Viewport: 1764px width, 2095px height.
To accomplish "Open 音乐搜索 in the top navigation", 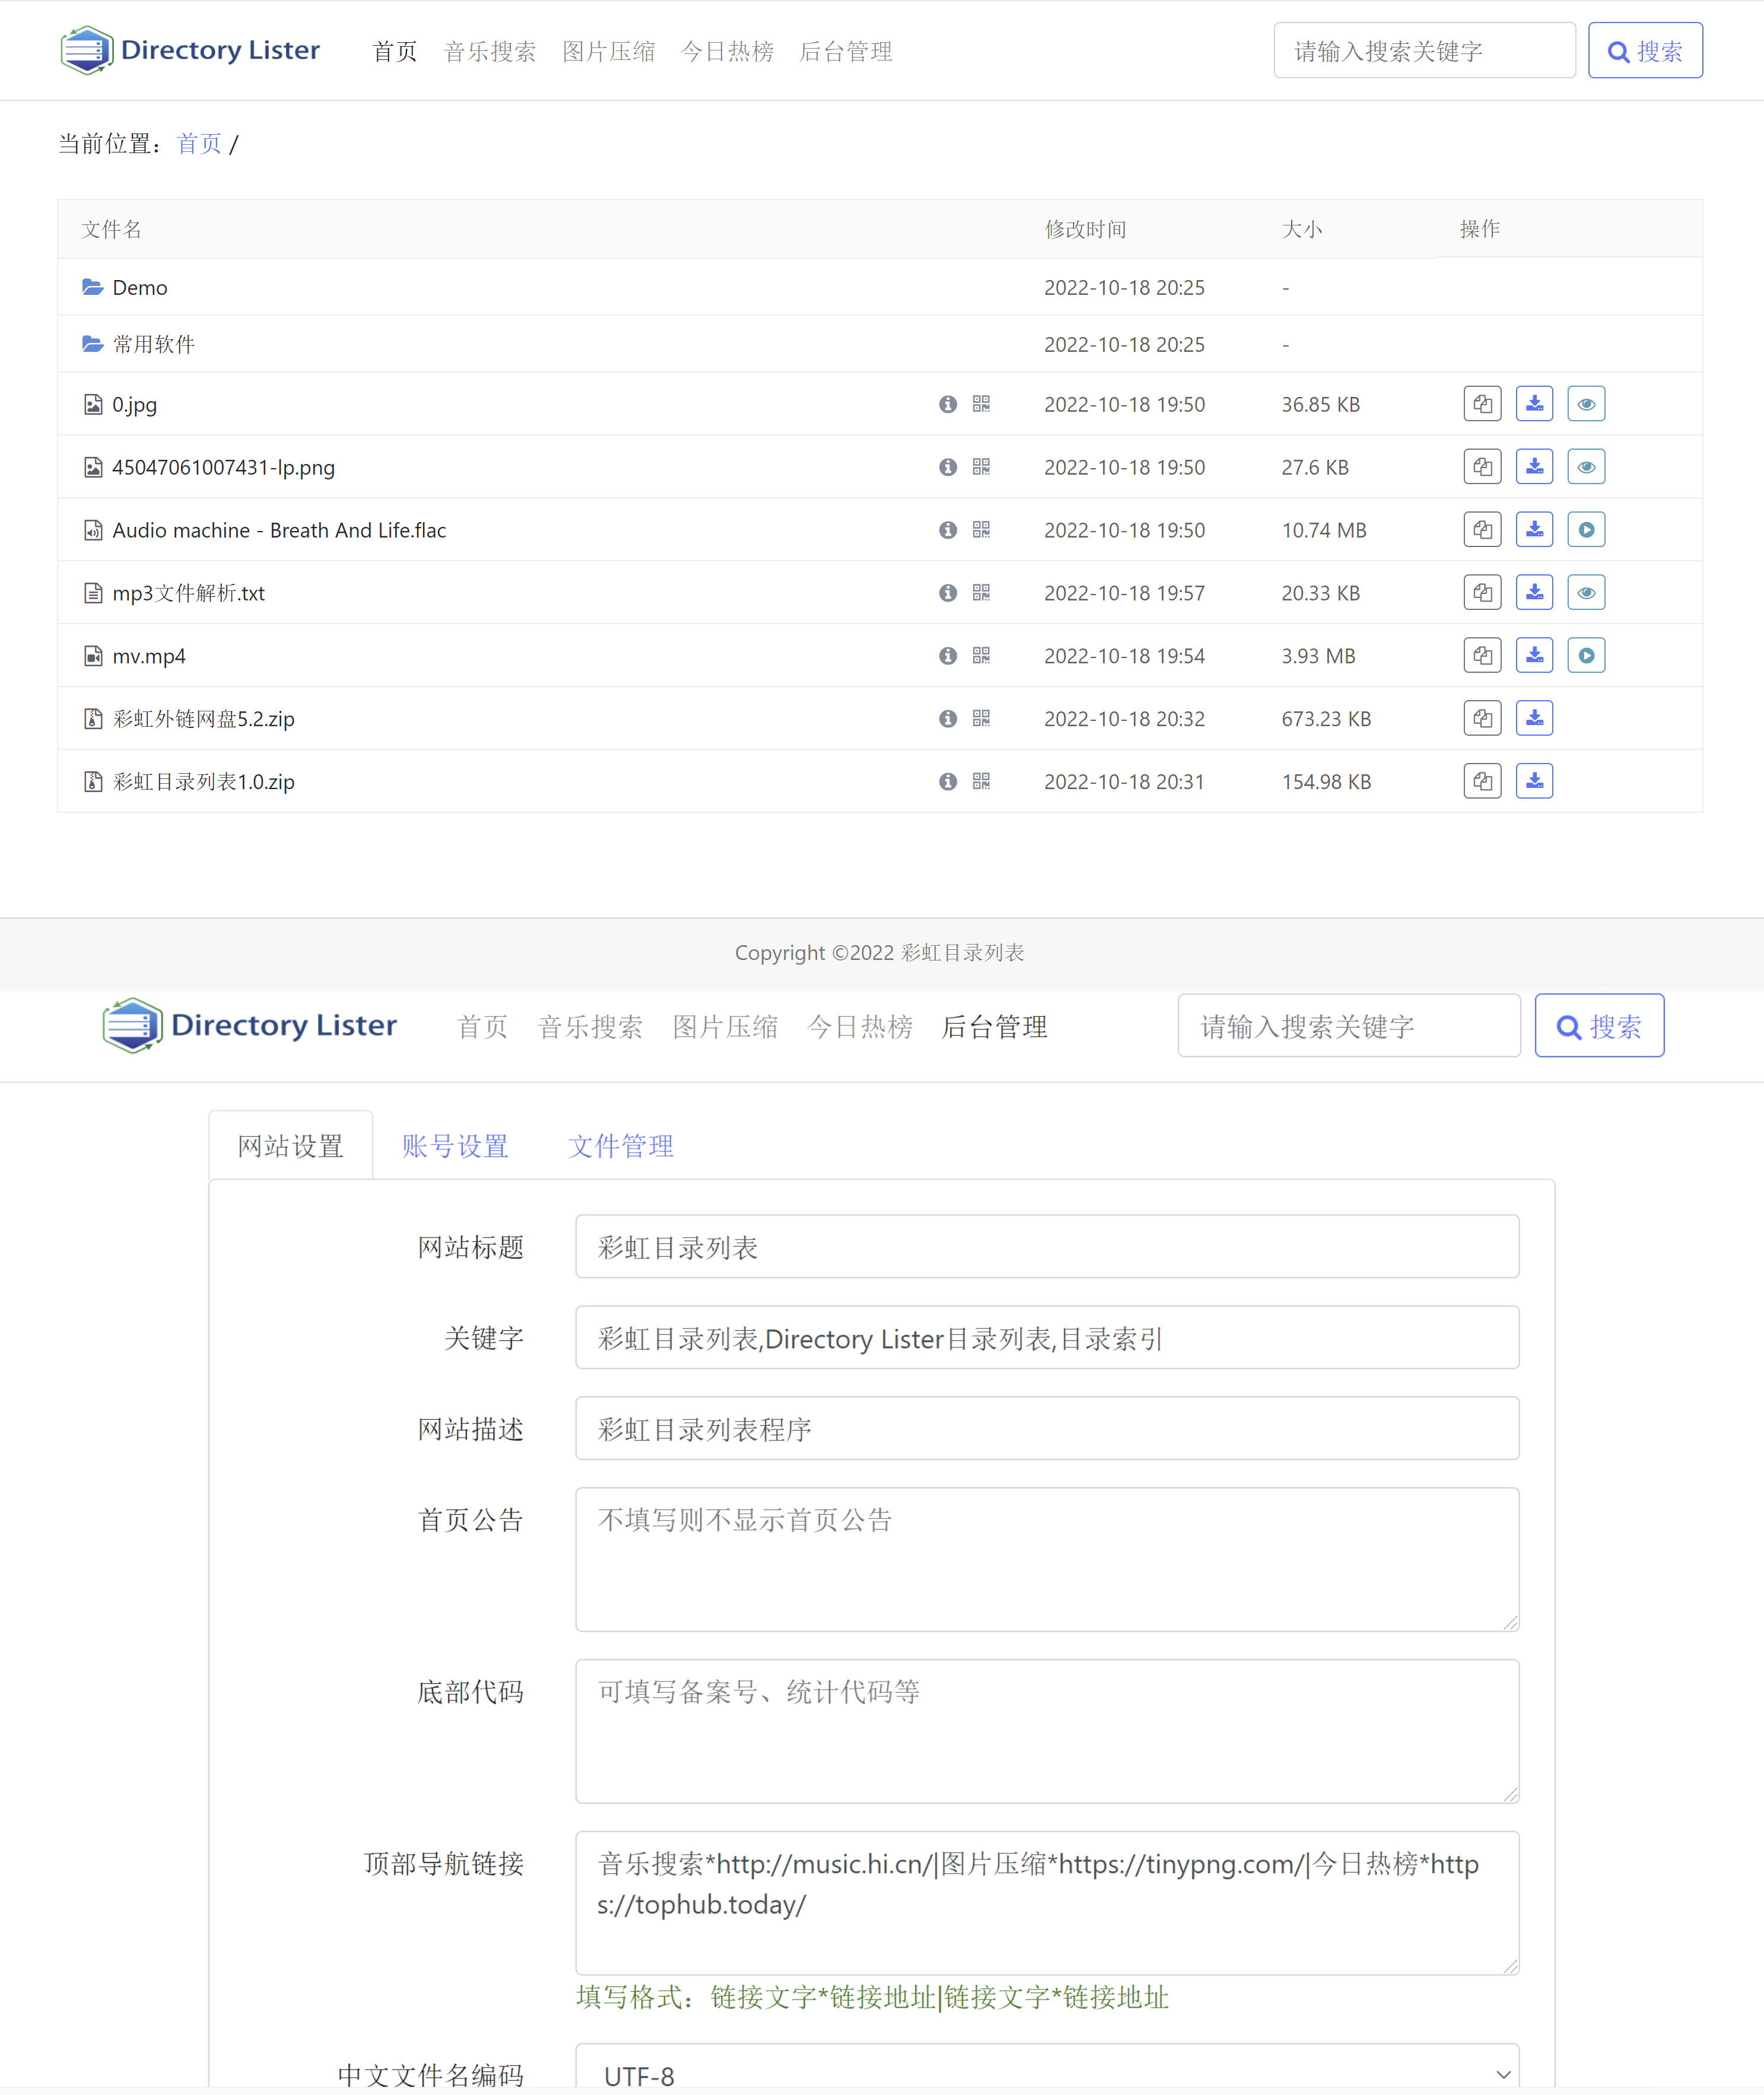I will [x=490, y=52].
